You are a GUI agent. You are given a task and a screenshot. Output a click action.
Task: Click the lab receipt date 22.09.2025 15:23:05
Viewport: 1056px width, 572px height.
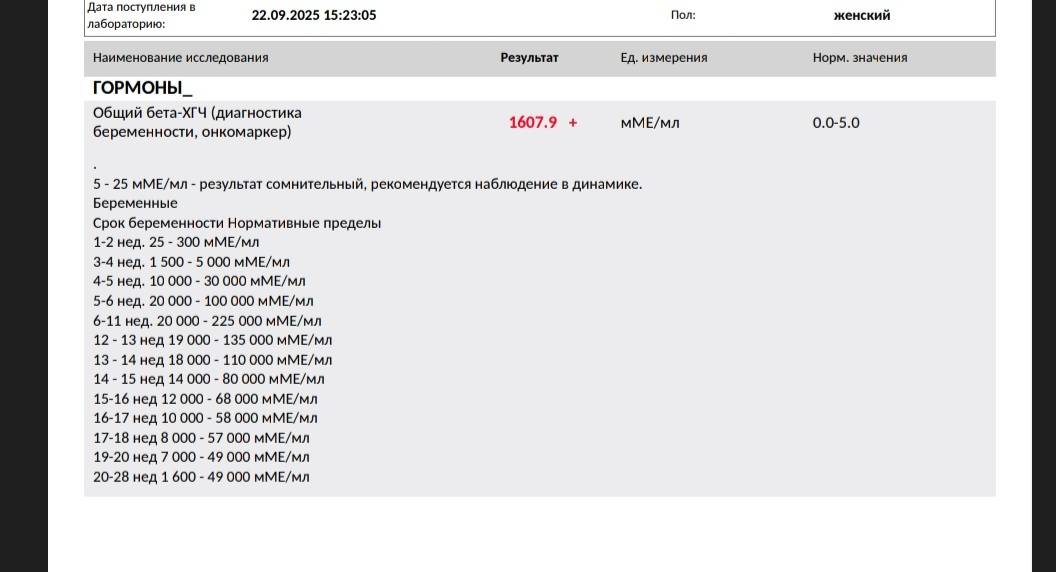click(314, 15)
